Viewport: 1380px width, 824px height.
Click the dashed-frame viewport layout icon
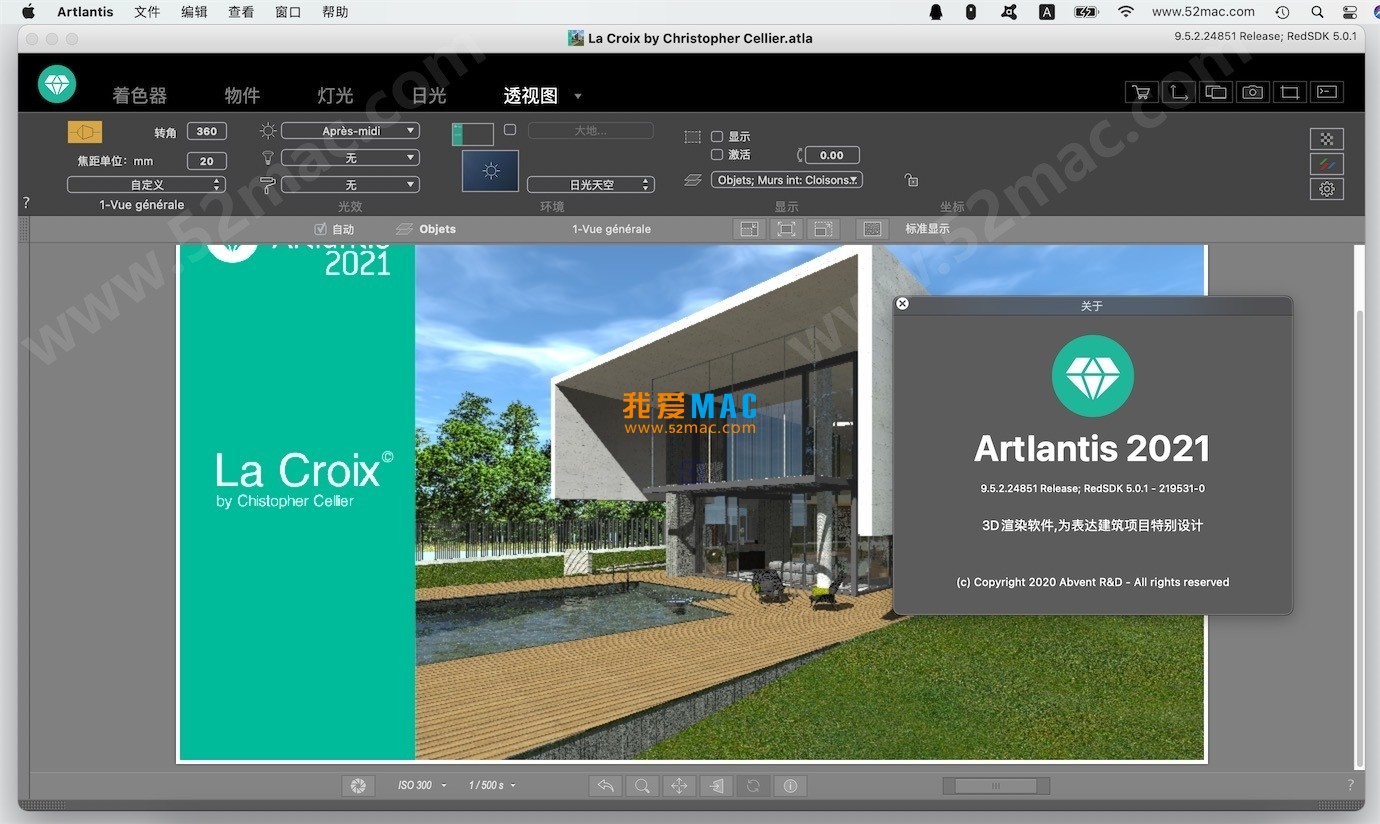[x=823, y=229]
